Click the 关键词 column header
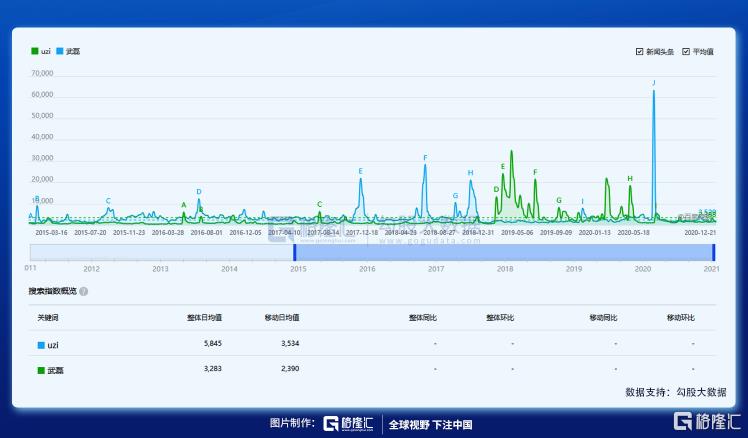Screen dimensions: 748x438 pos(48,317)
